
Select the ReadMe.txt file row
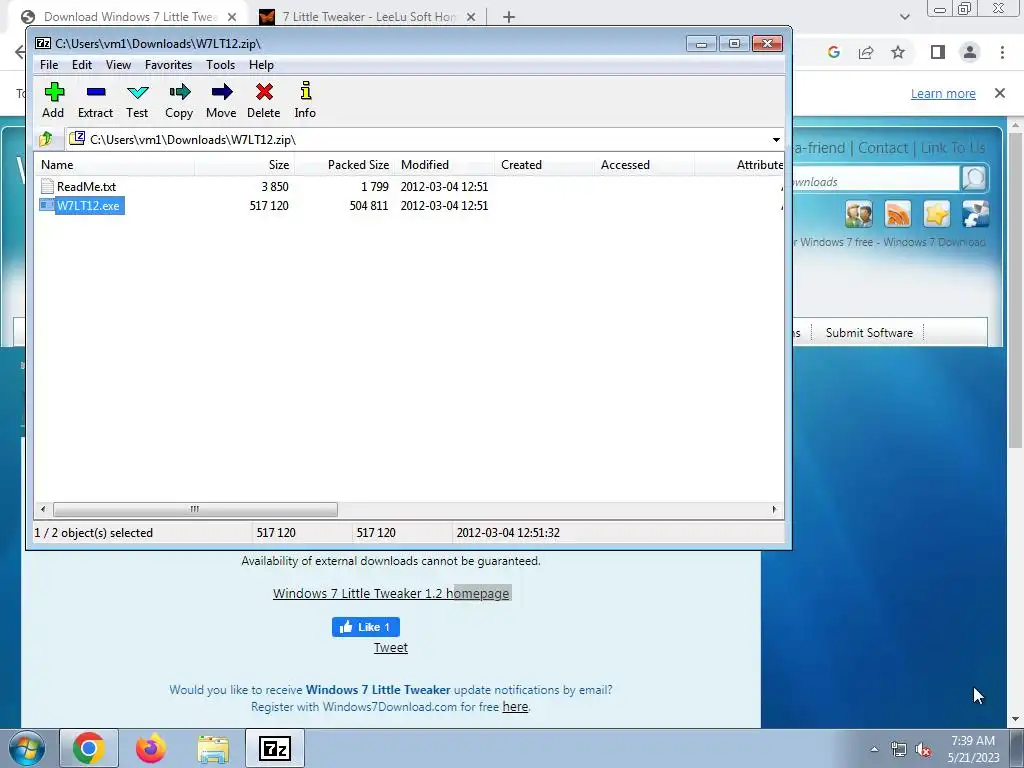coord(409,187)
